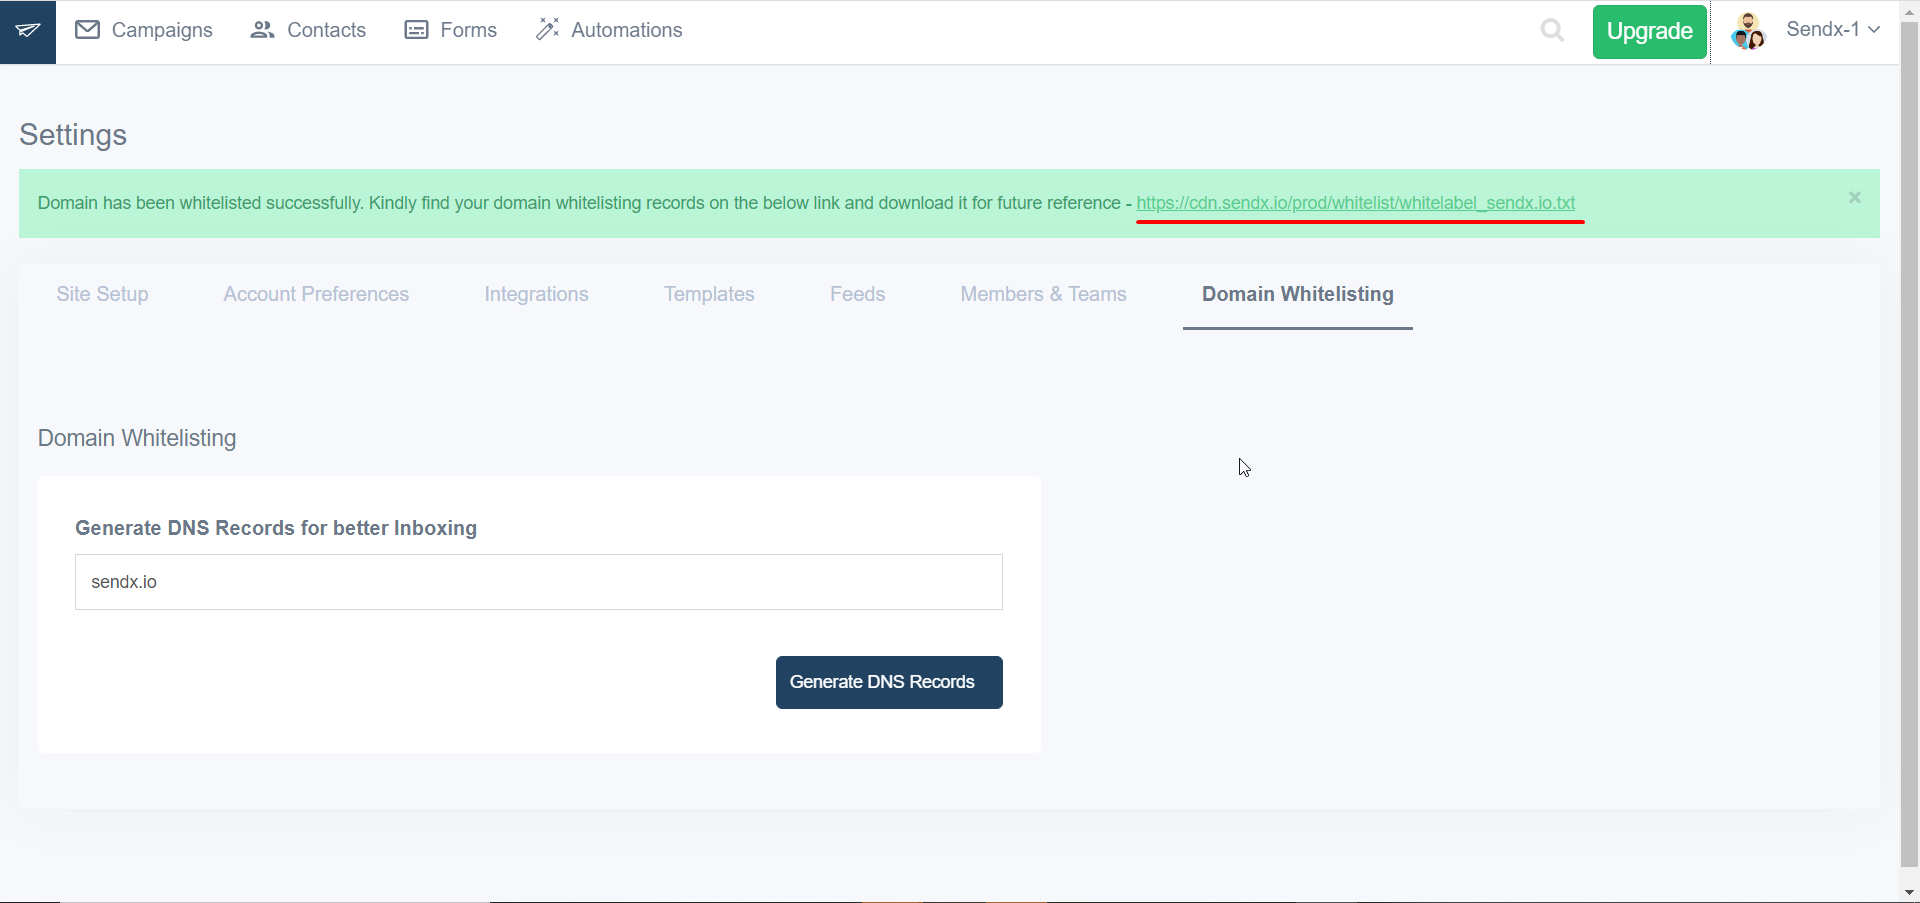Open the Members & Teams tab
1920x903 pixels.
point(1043,294)
